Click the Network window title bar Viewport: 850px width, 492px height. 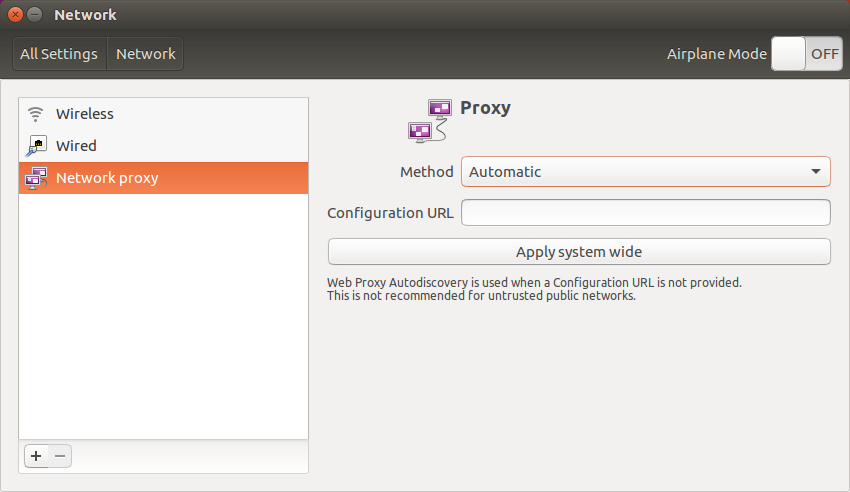pos(400,15)
